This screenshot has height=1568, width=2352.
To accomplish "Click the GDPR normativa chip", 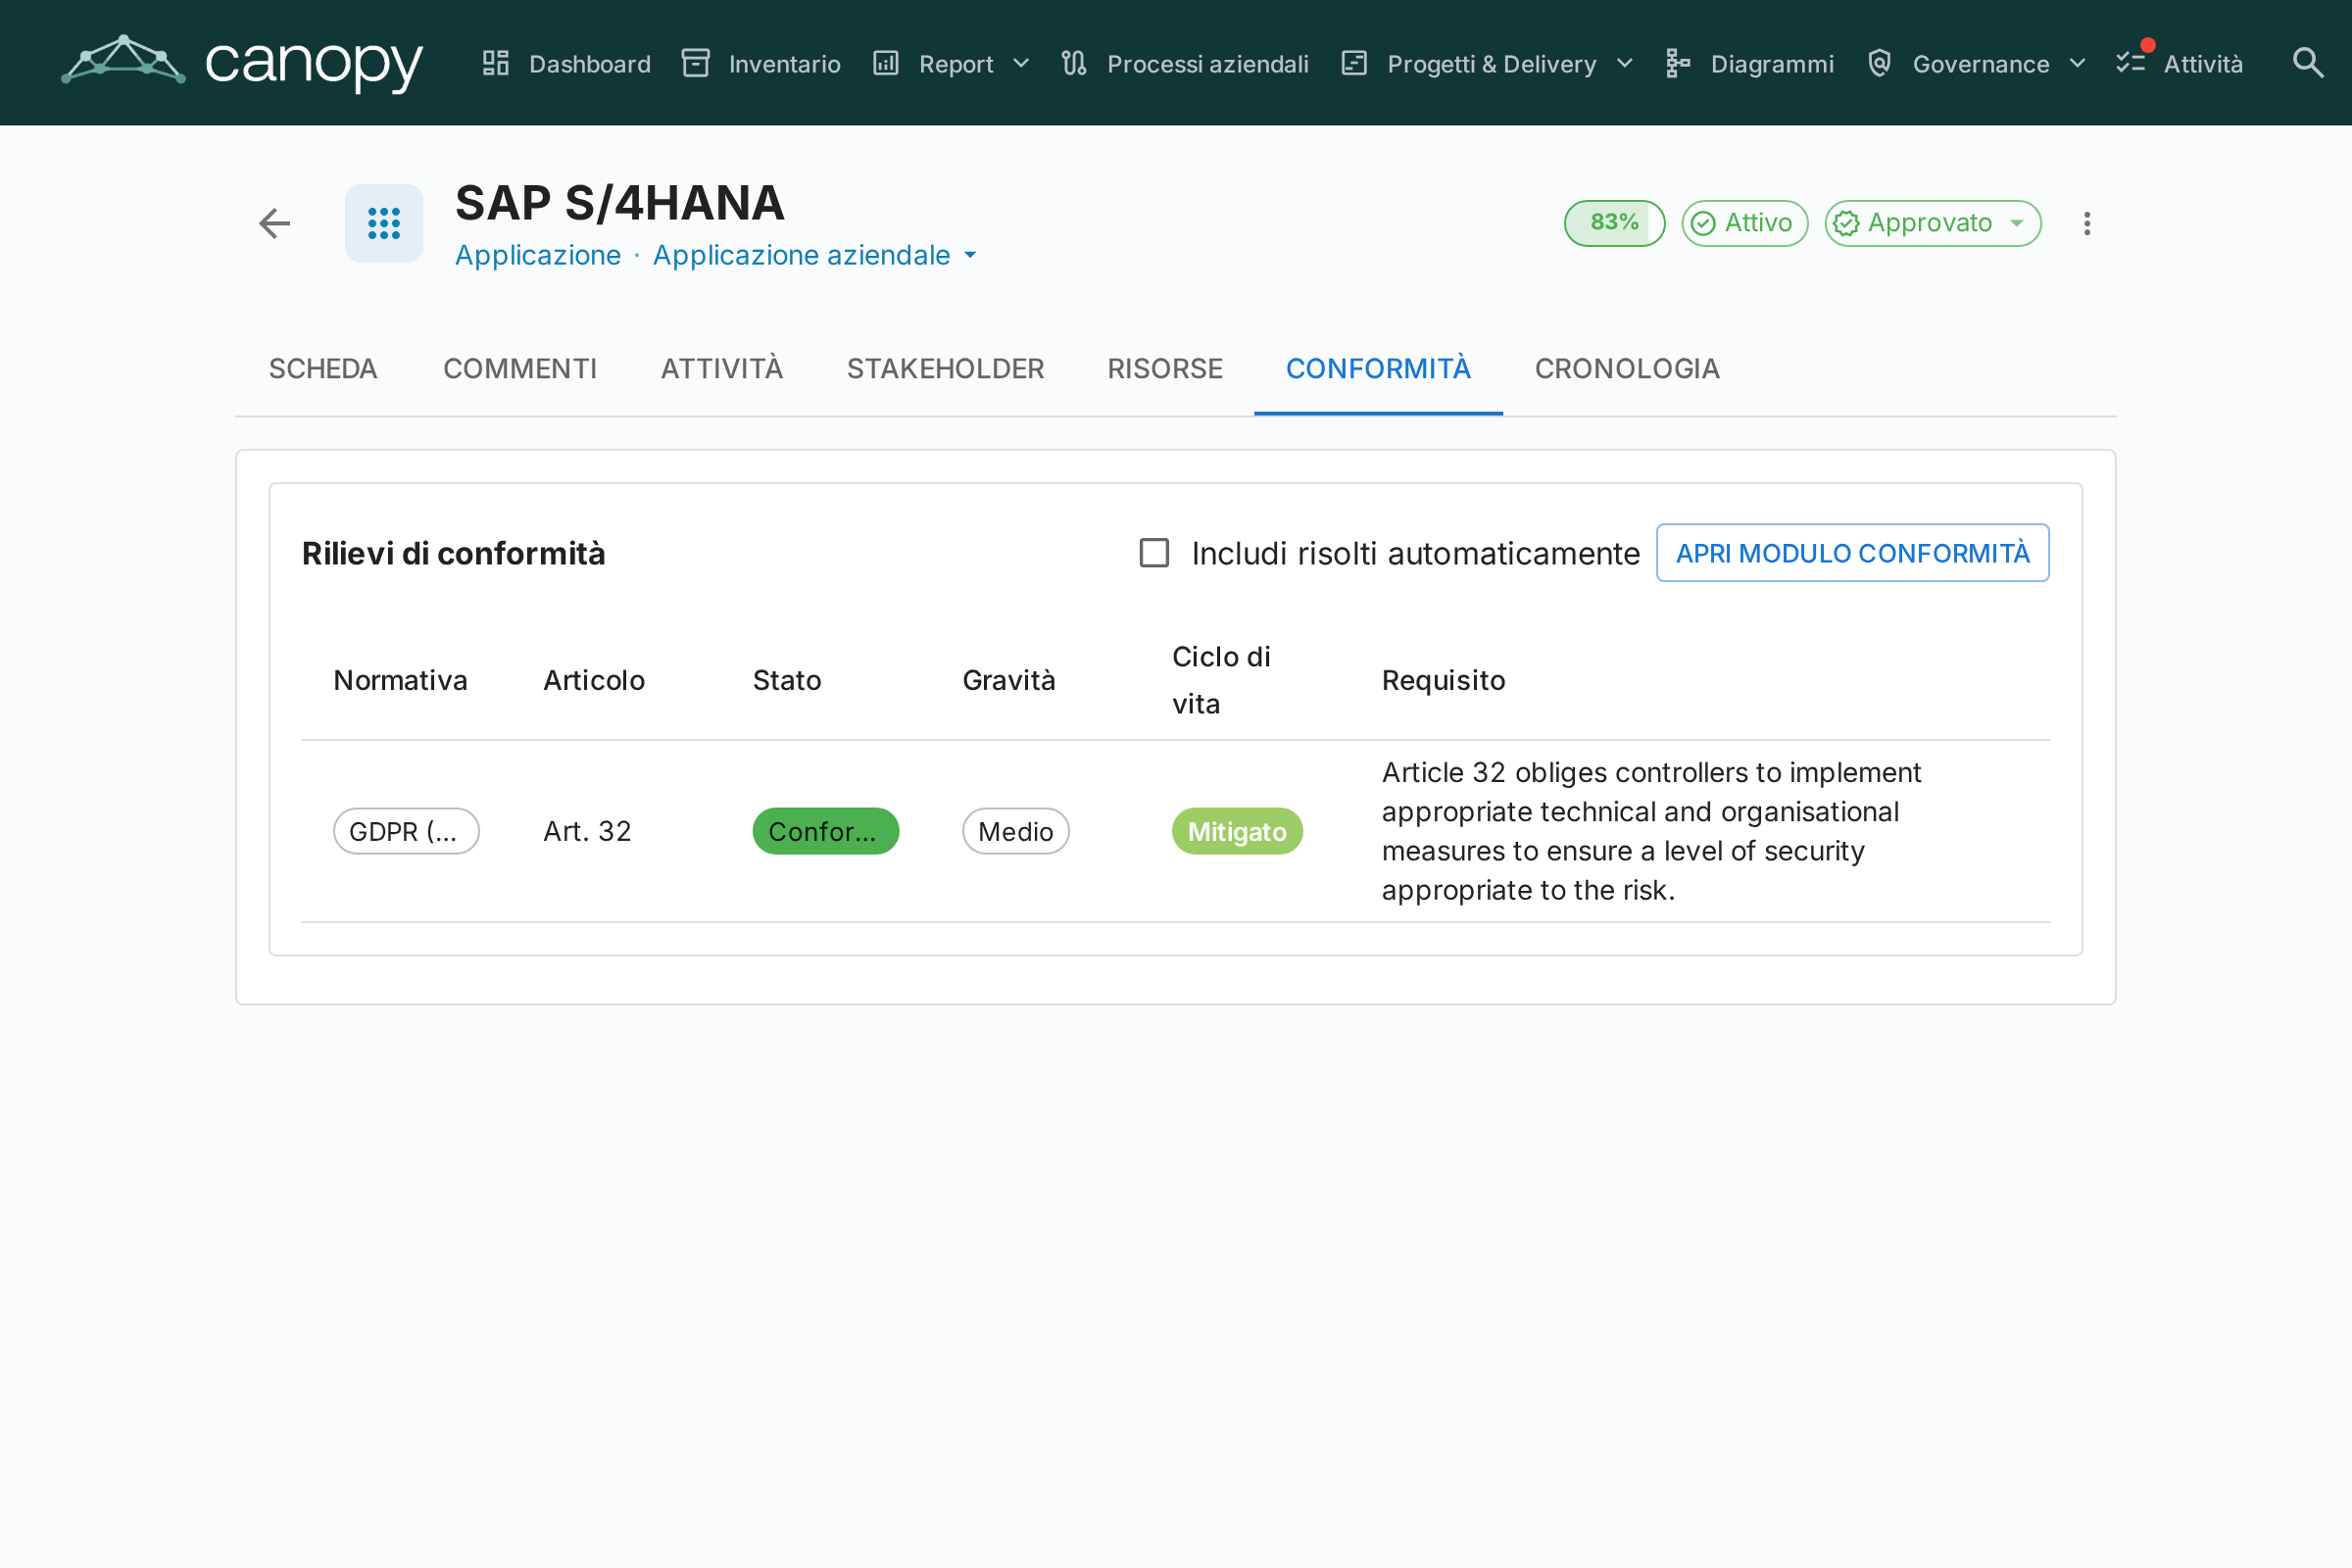I will click(x=406, y=831).
